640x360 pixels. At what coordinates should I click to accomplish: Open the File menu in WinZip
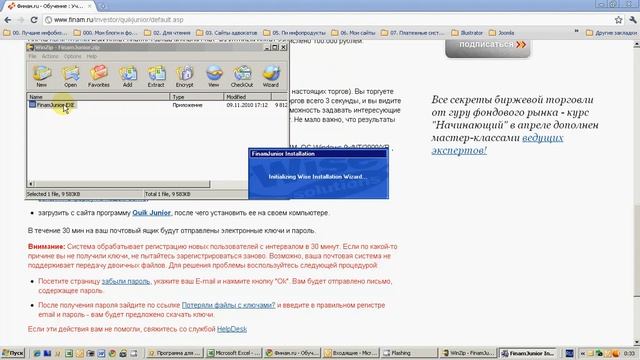pyautogui.click(x=32, y=56)
